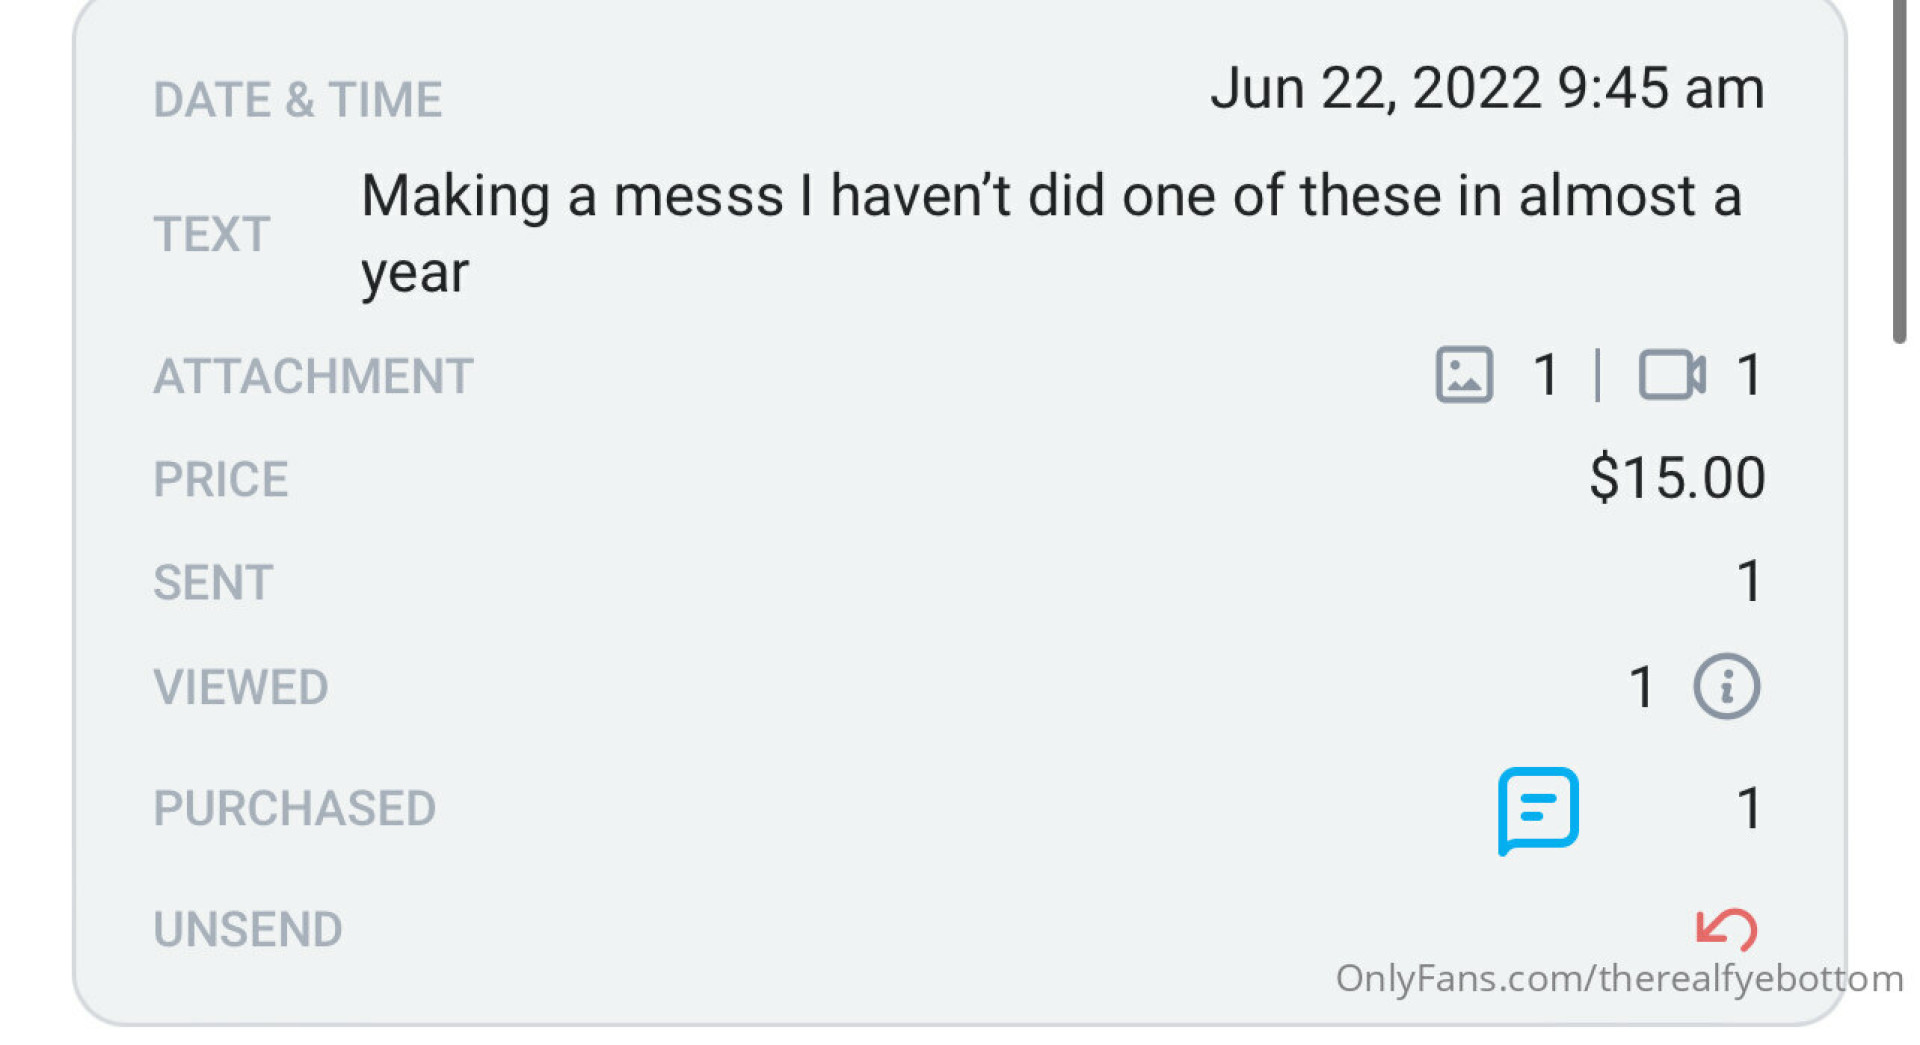The height and width of the screenshot is (1045, 1920).
Task: Click the ATTACHMENT label
Action: [313, 377]
